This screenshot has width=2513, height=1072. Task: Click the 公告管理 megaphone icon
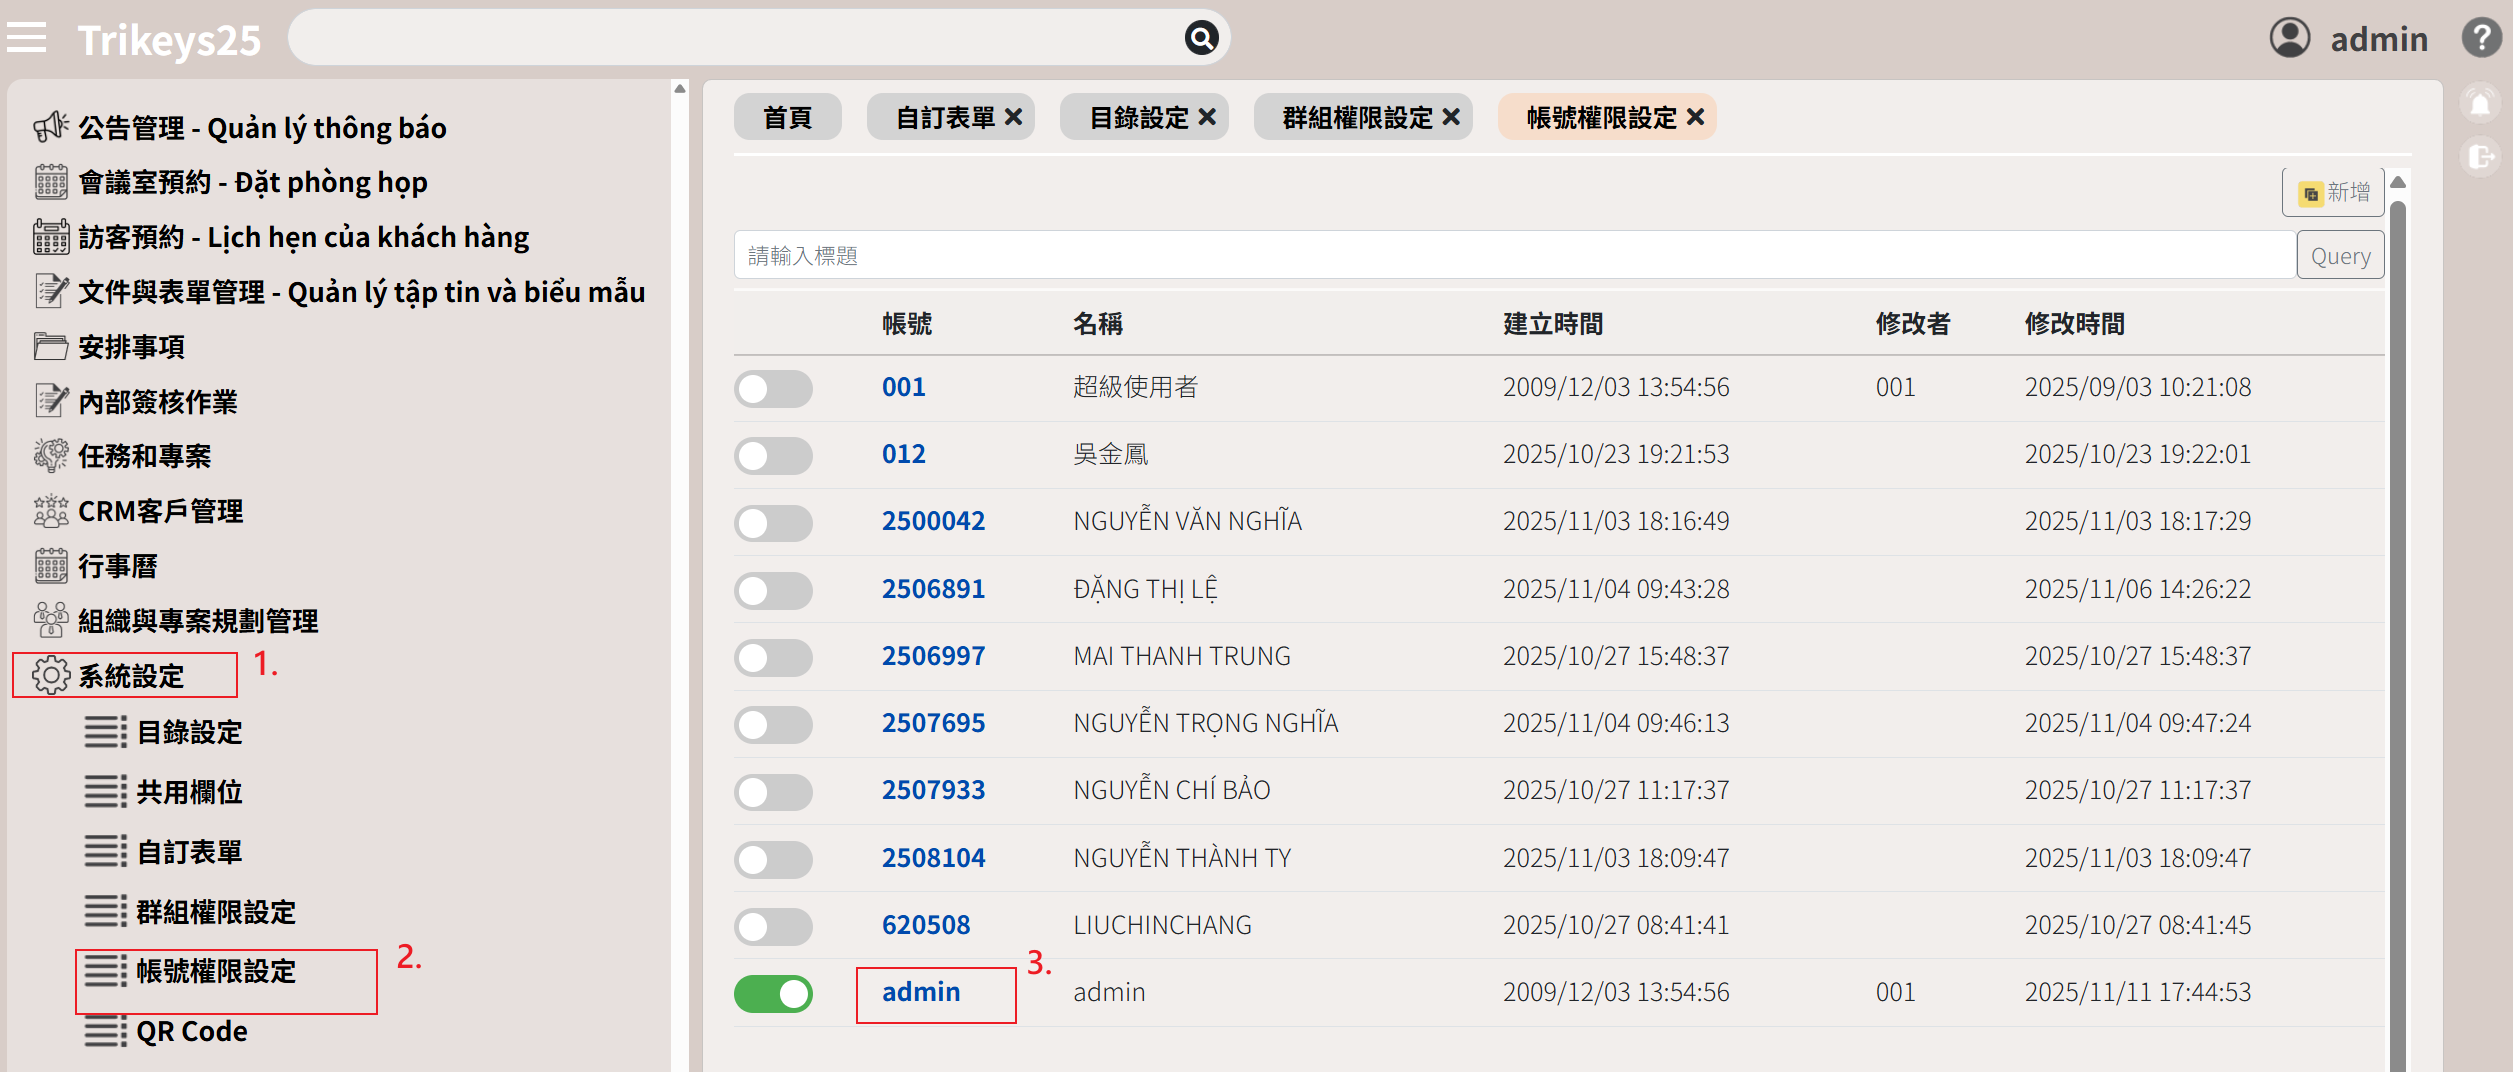50,127
